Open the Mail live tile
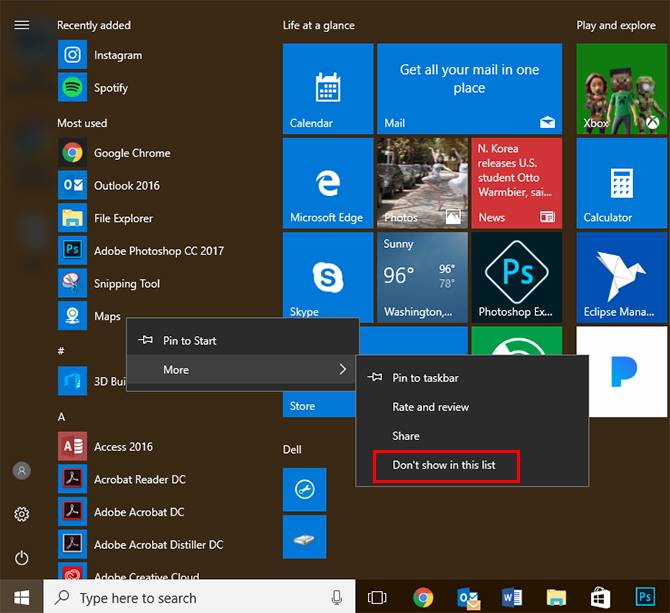Viewport: 670px width, 613px height. click(x=469, y=88)
